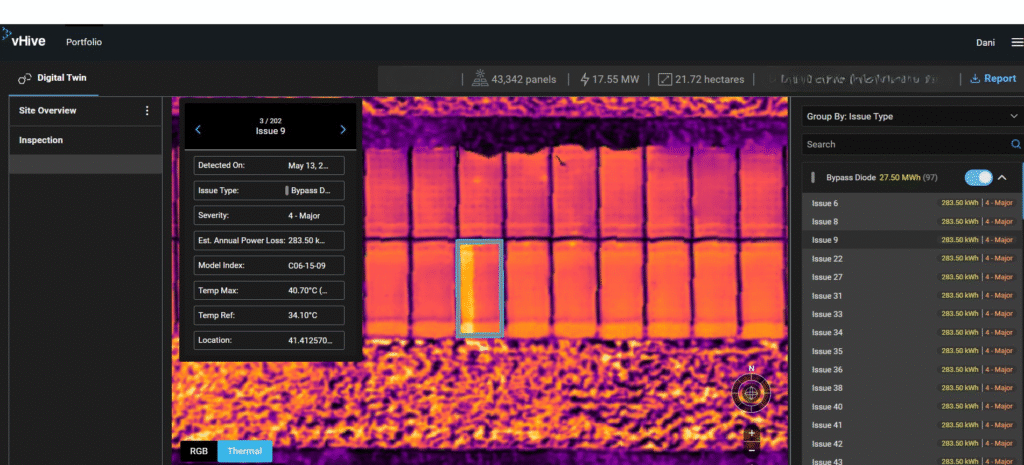Screen dimensions: 1024x465
Task: Switch imagery to Thermal view
Action: coord(245,451)
